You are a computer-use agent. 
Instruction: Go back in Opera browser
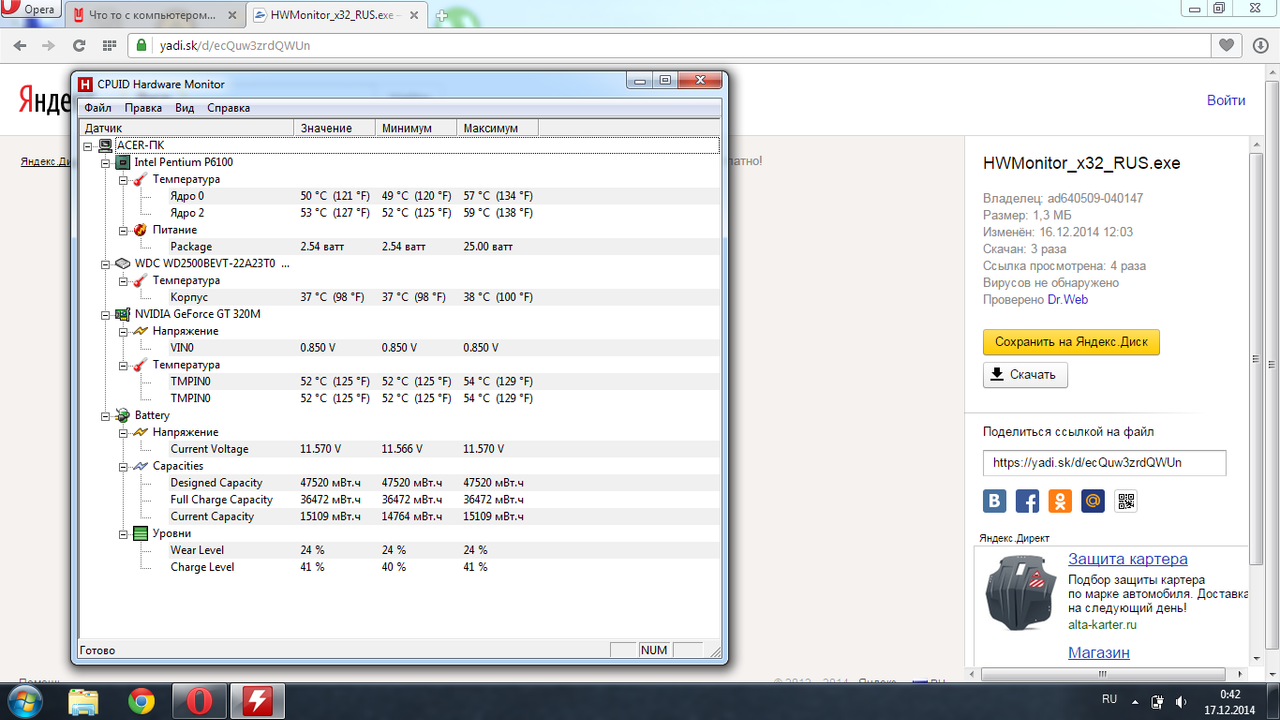tap(20, 45)
